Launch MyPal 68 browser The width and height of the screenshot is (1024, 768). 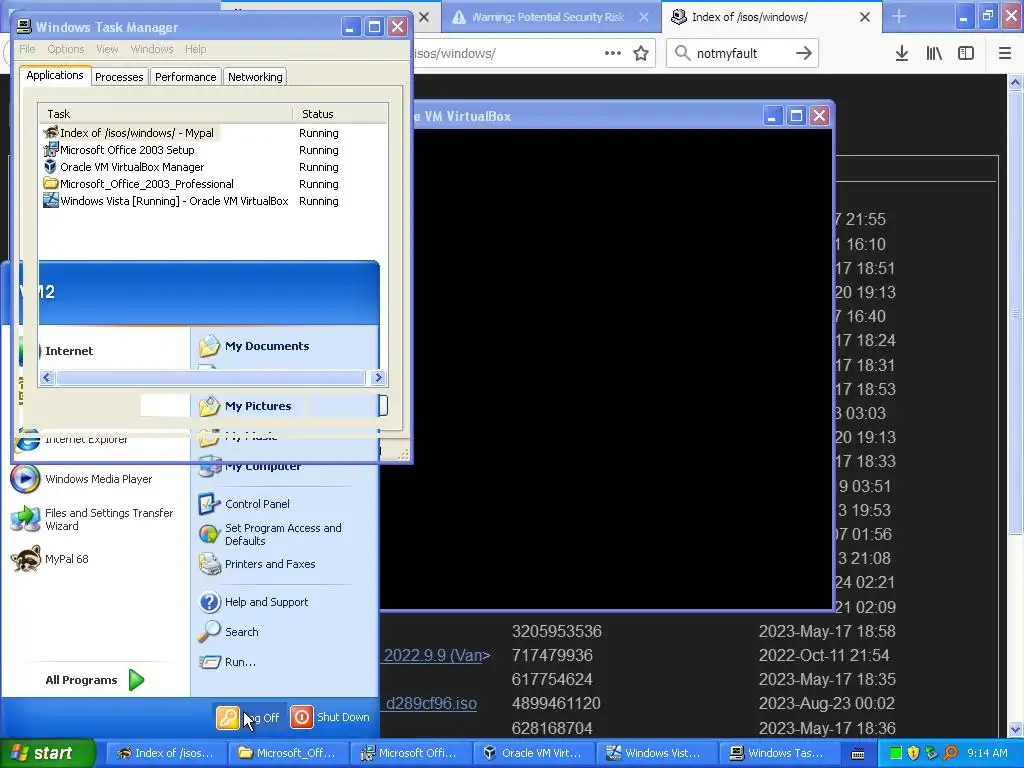pos(50,559)
